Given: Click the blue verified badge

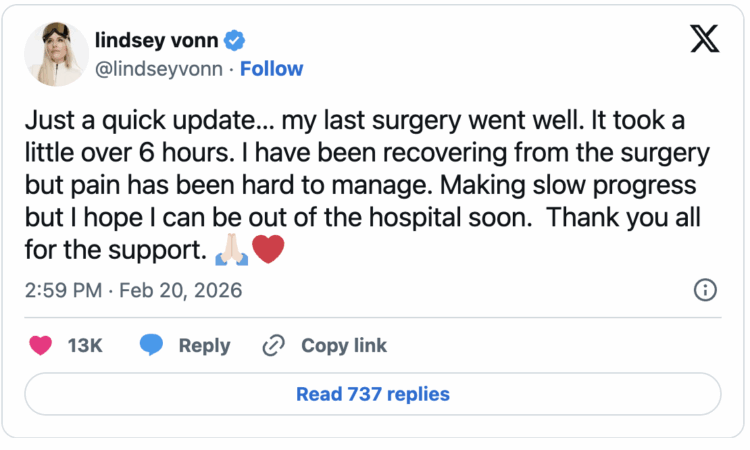Looking at the screenshot, I should point(236,41).
